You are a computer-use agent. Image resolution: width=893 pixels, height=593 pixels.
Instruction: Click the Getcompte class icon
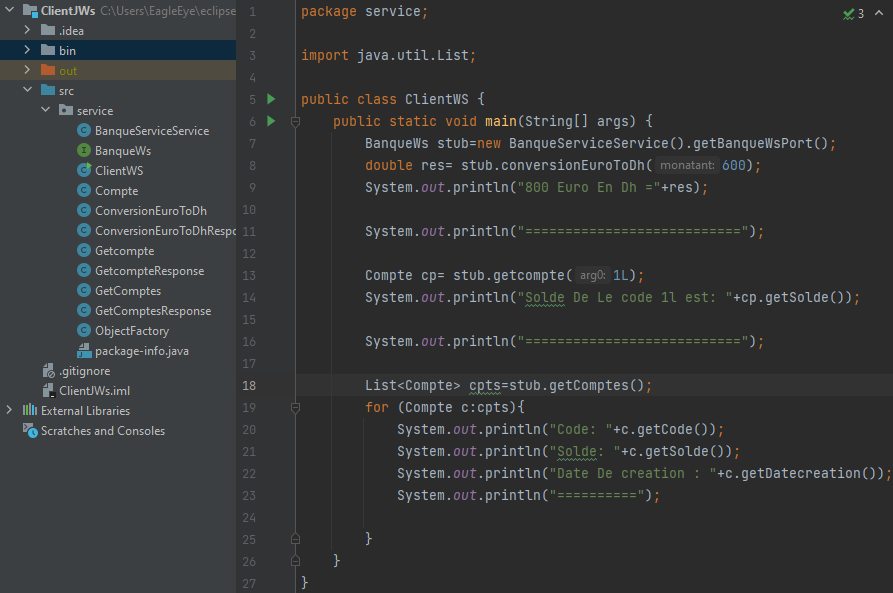[84, 250]
